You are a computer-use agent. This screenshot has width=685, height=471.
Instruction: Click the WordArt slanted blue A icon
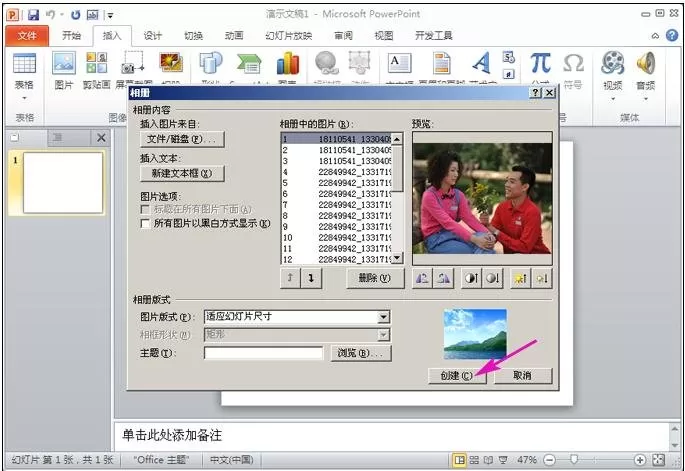[x=481, y=63]
